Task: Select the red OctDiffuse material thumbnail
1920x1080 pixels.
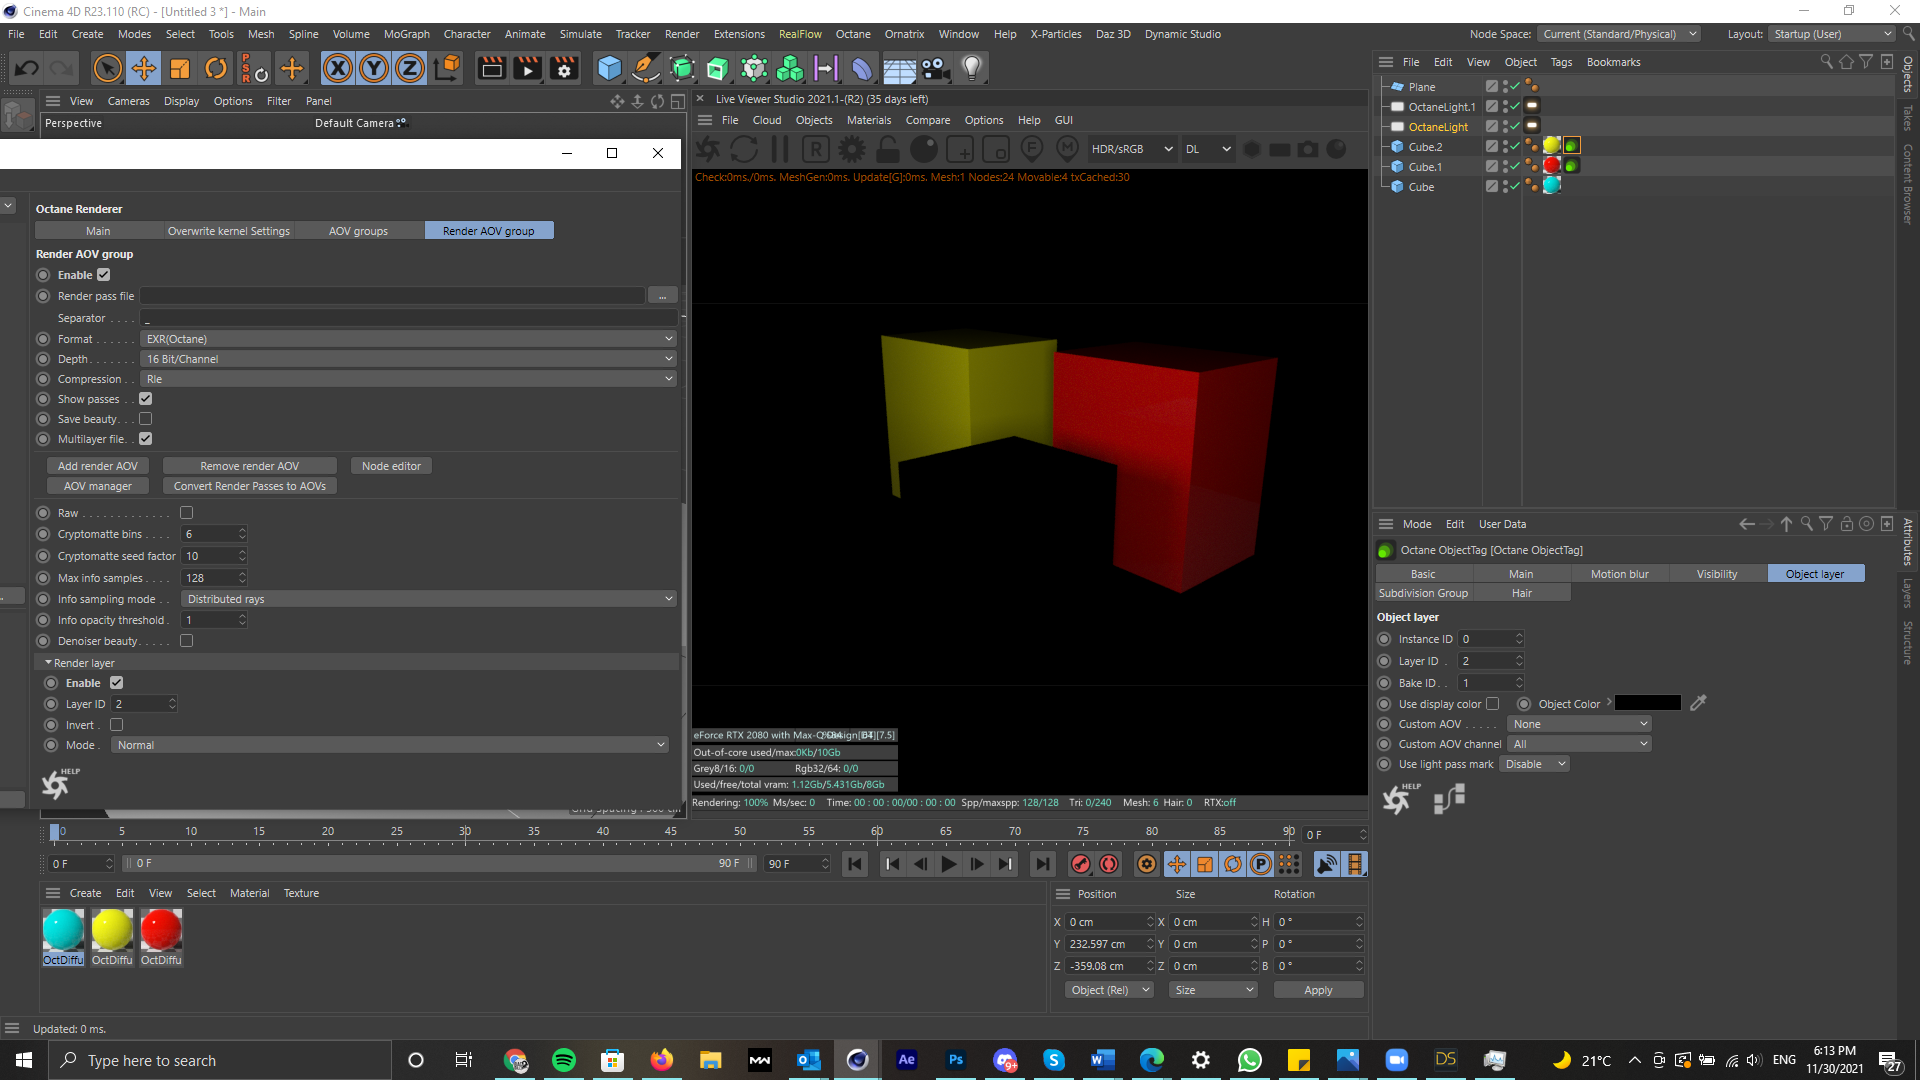Action: [x=161, y=930]
